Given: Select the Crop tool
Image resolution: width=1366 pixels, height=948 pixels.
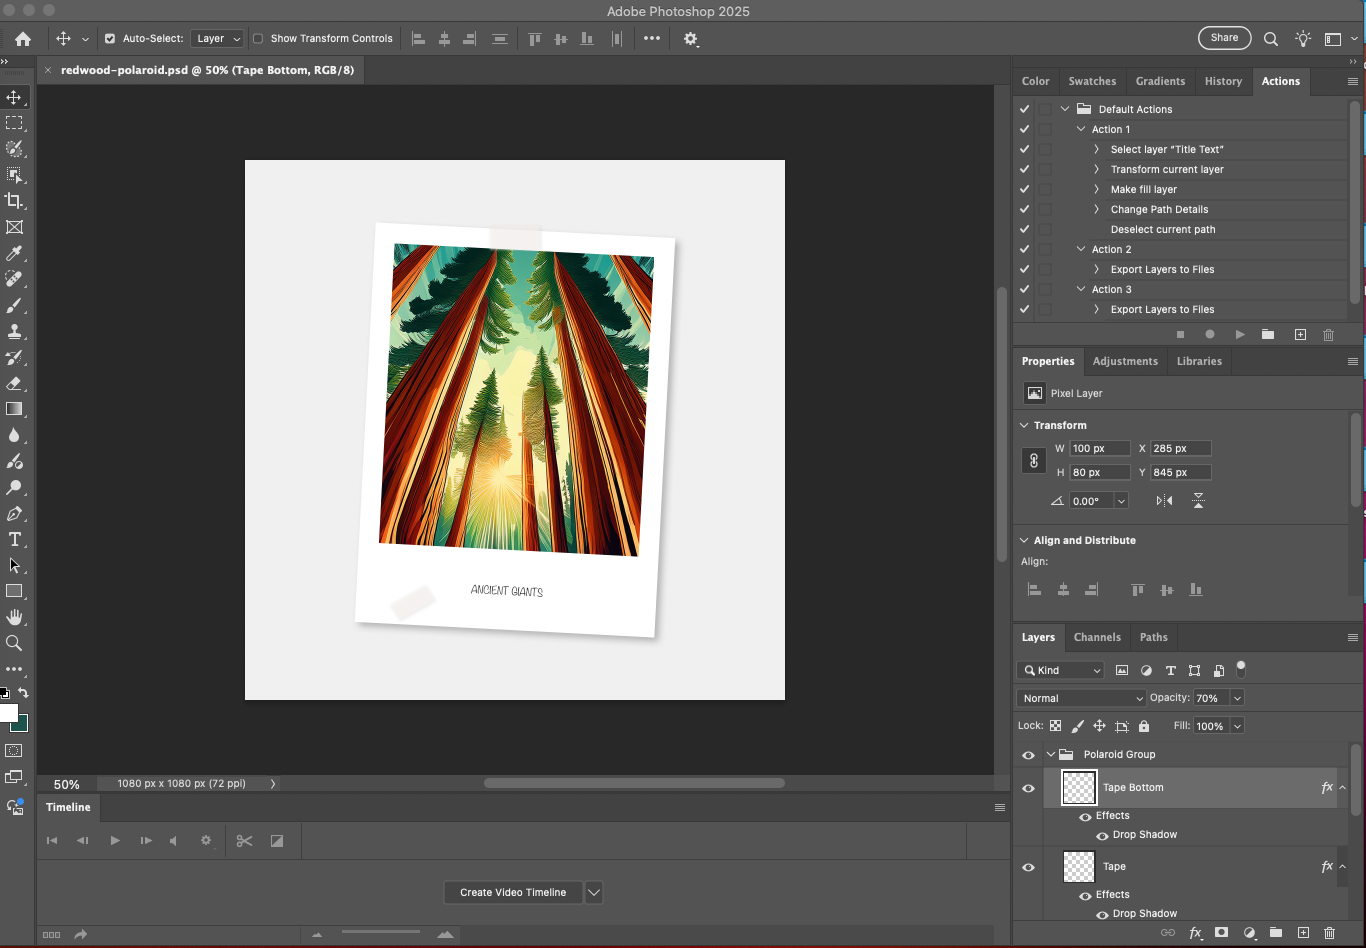Looking at the screenshot, I should pyautogui.click(x=14, y=201).
